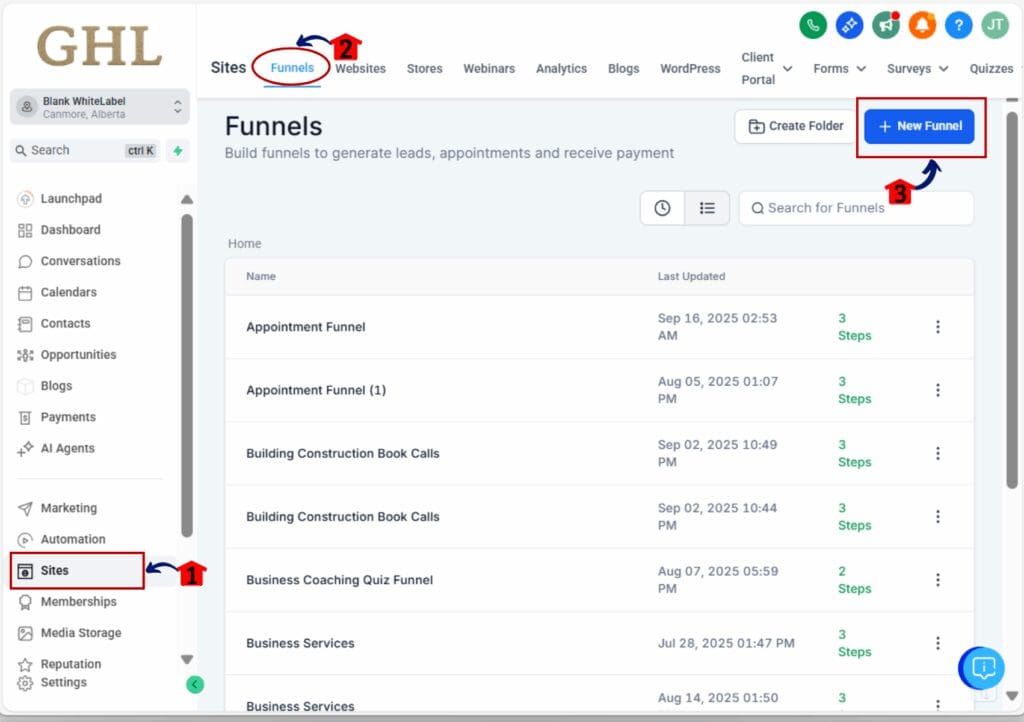Collapse the sidebar with green arrow toggle

(195, 685)
